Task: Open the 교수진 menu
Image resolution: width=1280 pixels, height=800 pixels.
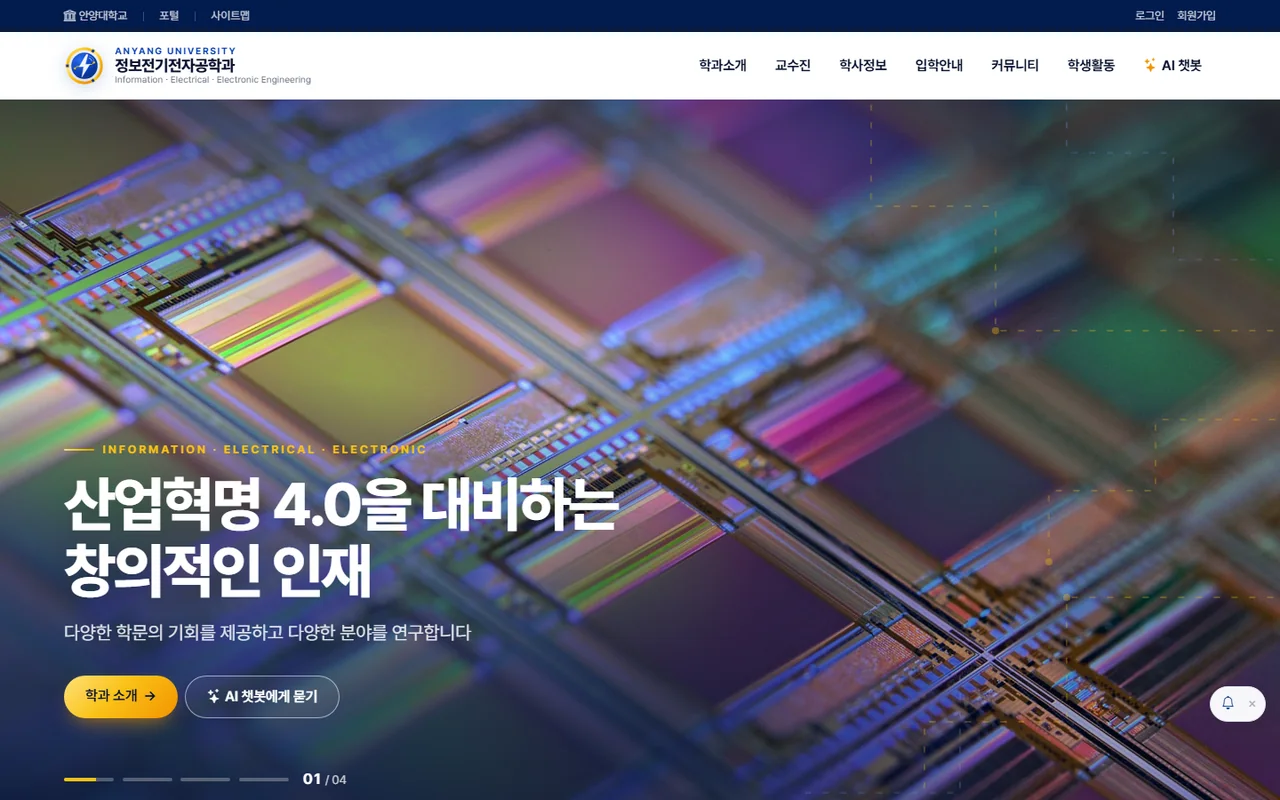Action: tap(793, 66)
